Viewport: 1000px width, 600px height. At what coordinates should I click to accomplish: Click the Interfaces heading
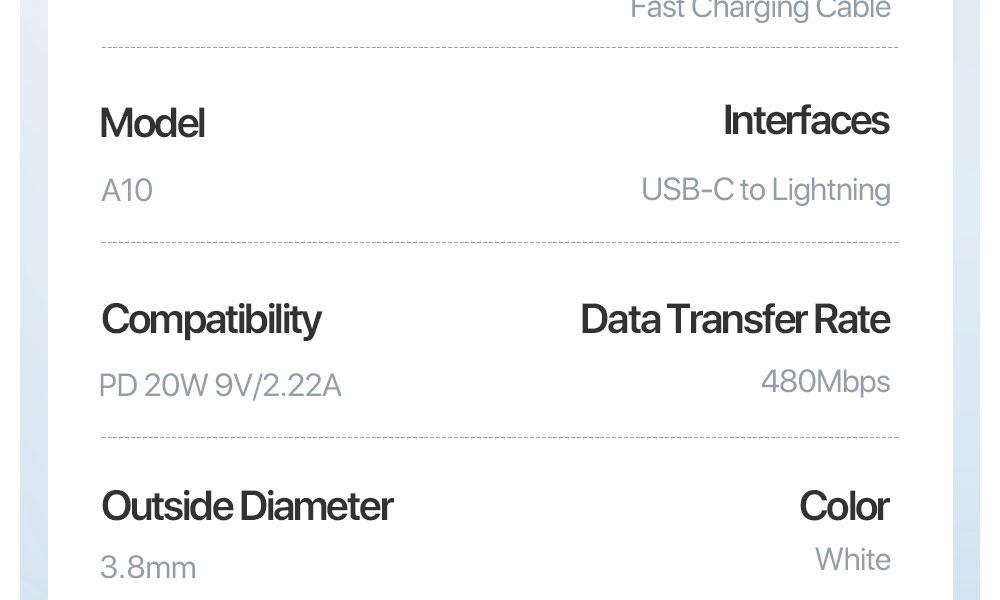(806, 121)
